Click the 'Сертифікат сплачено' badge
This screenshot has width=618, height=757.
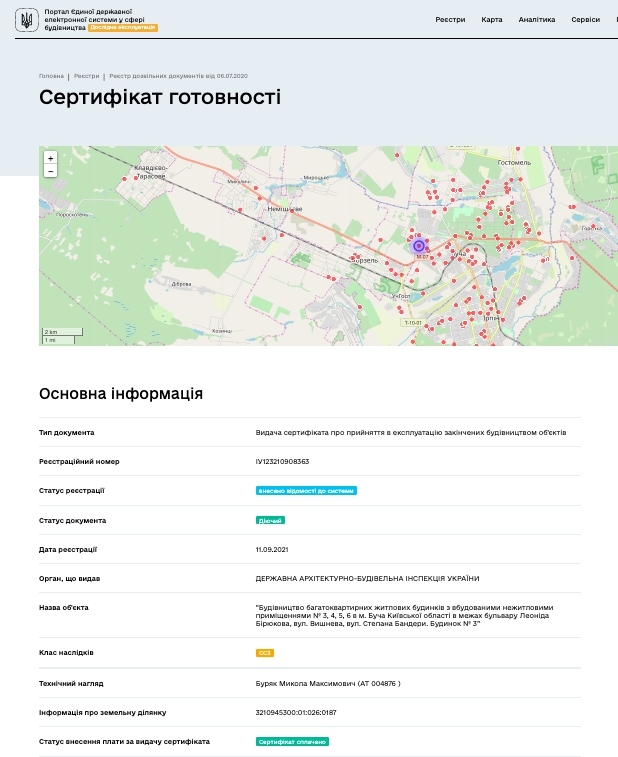coord(292,742)
